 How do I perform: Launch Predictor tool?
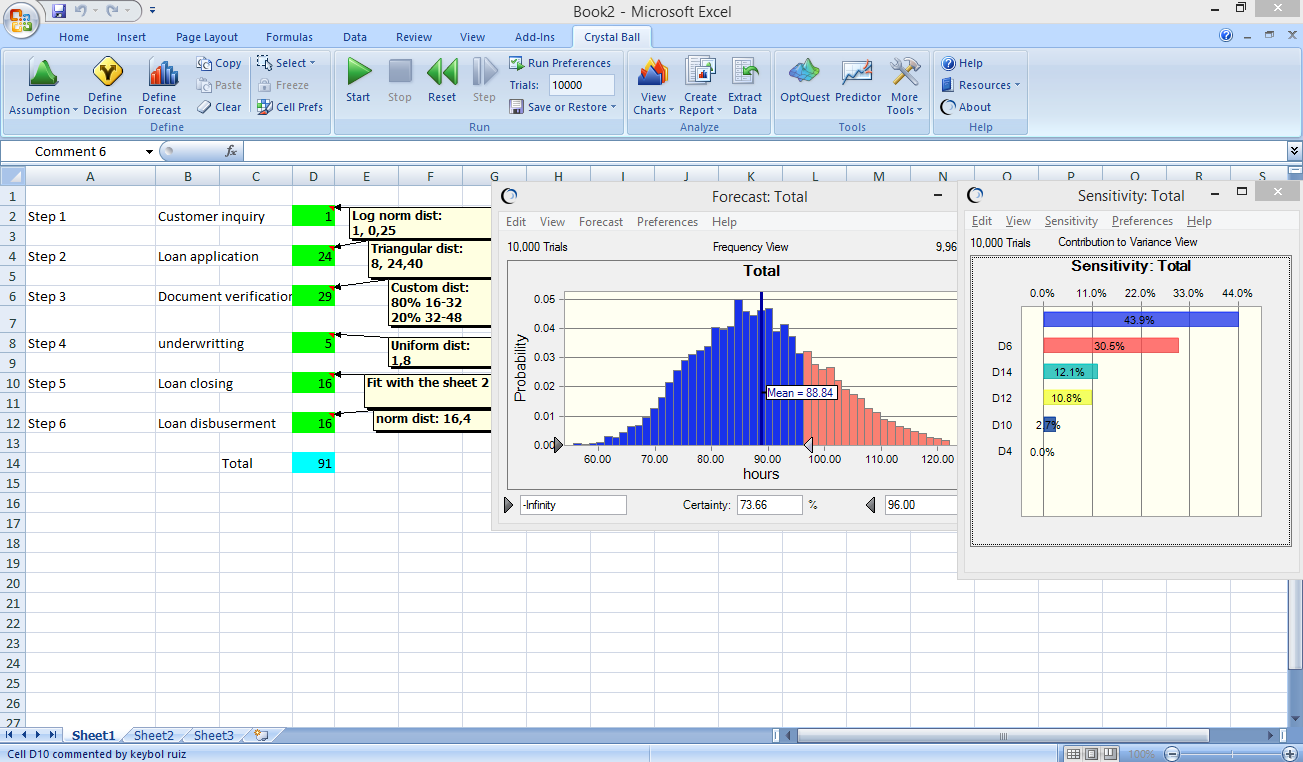click(858, 81)
